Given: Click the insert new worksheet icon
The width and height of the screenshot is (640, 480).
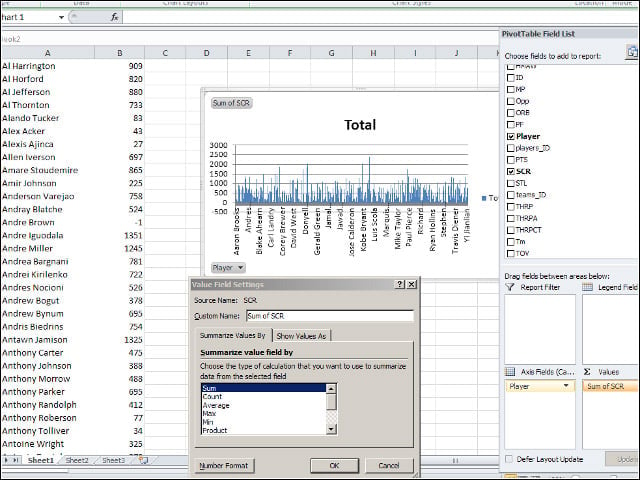Looking at the screenshot, I should (143, 460).
